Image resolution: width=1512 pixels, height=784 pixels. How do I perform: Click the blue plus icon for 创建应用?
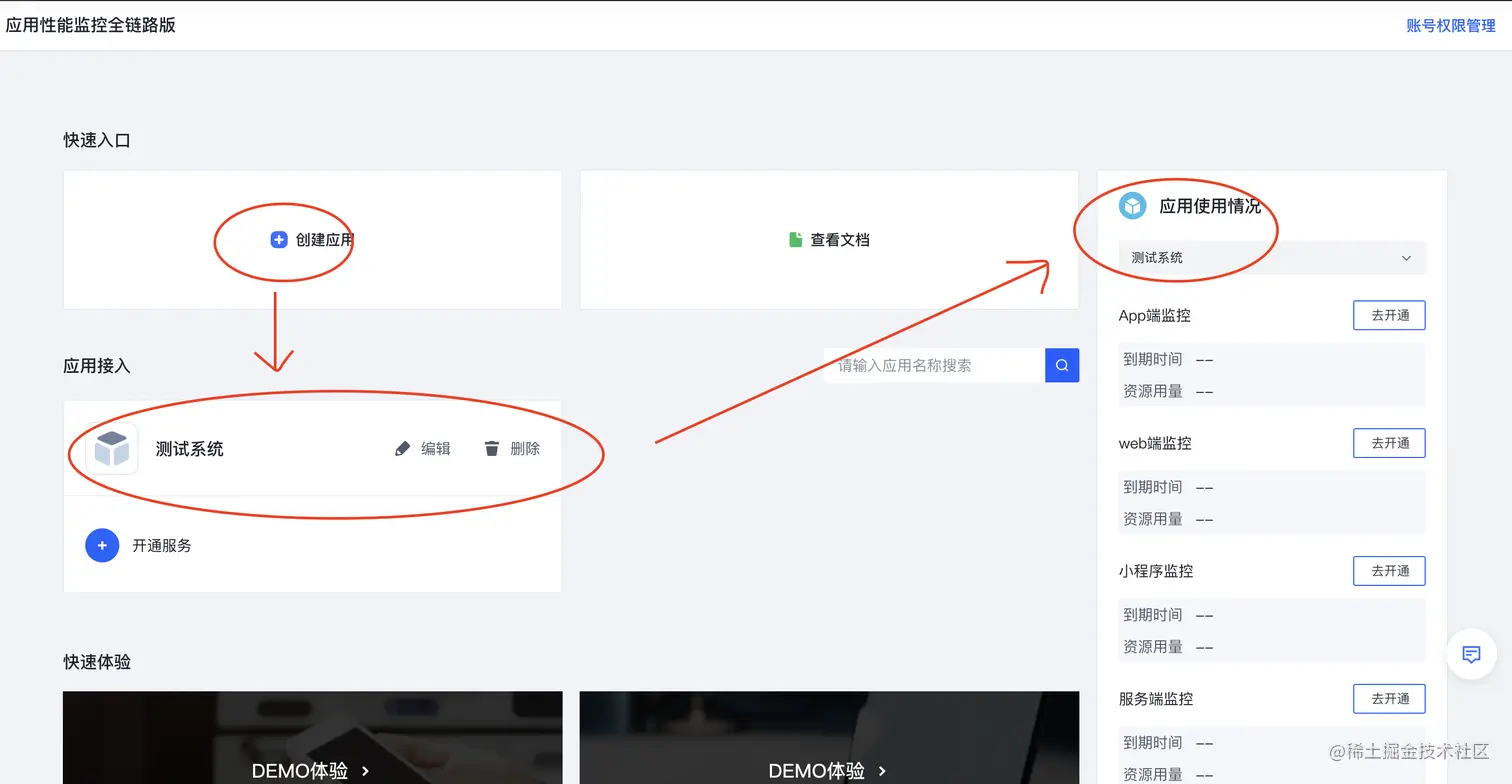click(x=279, y=240)
